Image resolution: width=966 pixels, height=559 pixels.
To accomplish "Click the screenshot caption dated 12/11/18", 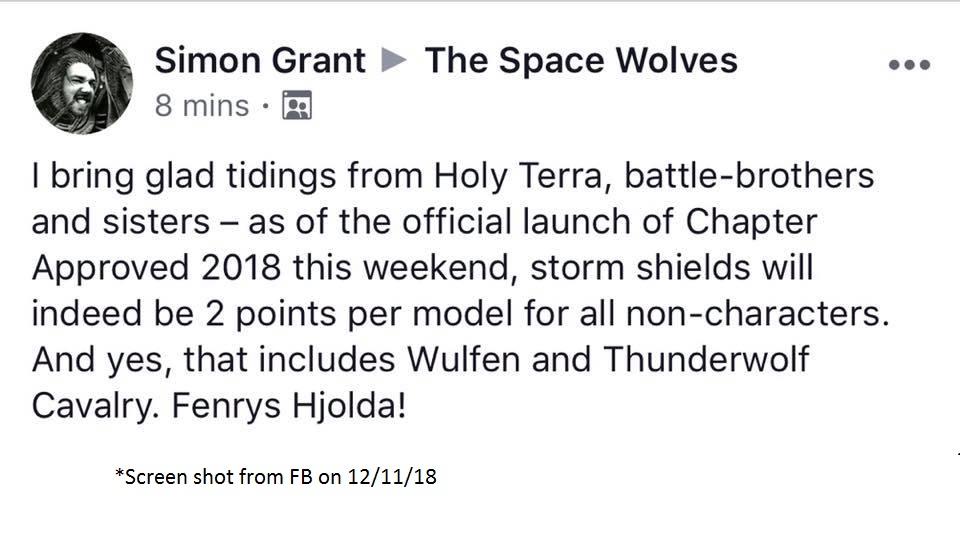I will 276,477.
